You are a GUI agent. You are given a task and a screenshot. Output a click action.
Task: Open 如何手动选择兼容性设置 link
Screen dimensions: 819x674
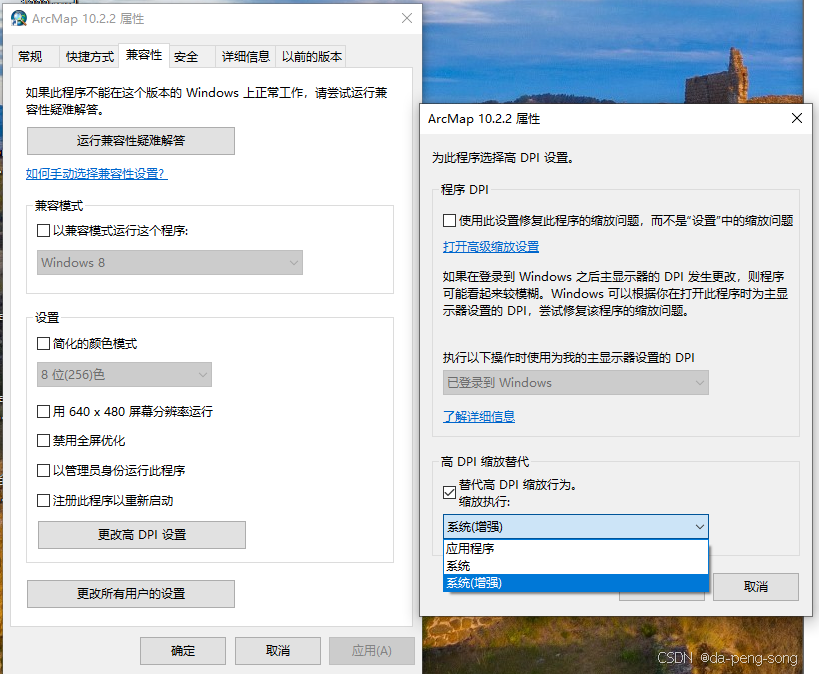[x=97, y=173]
